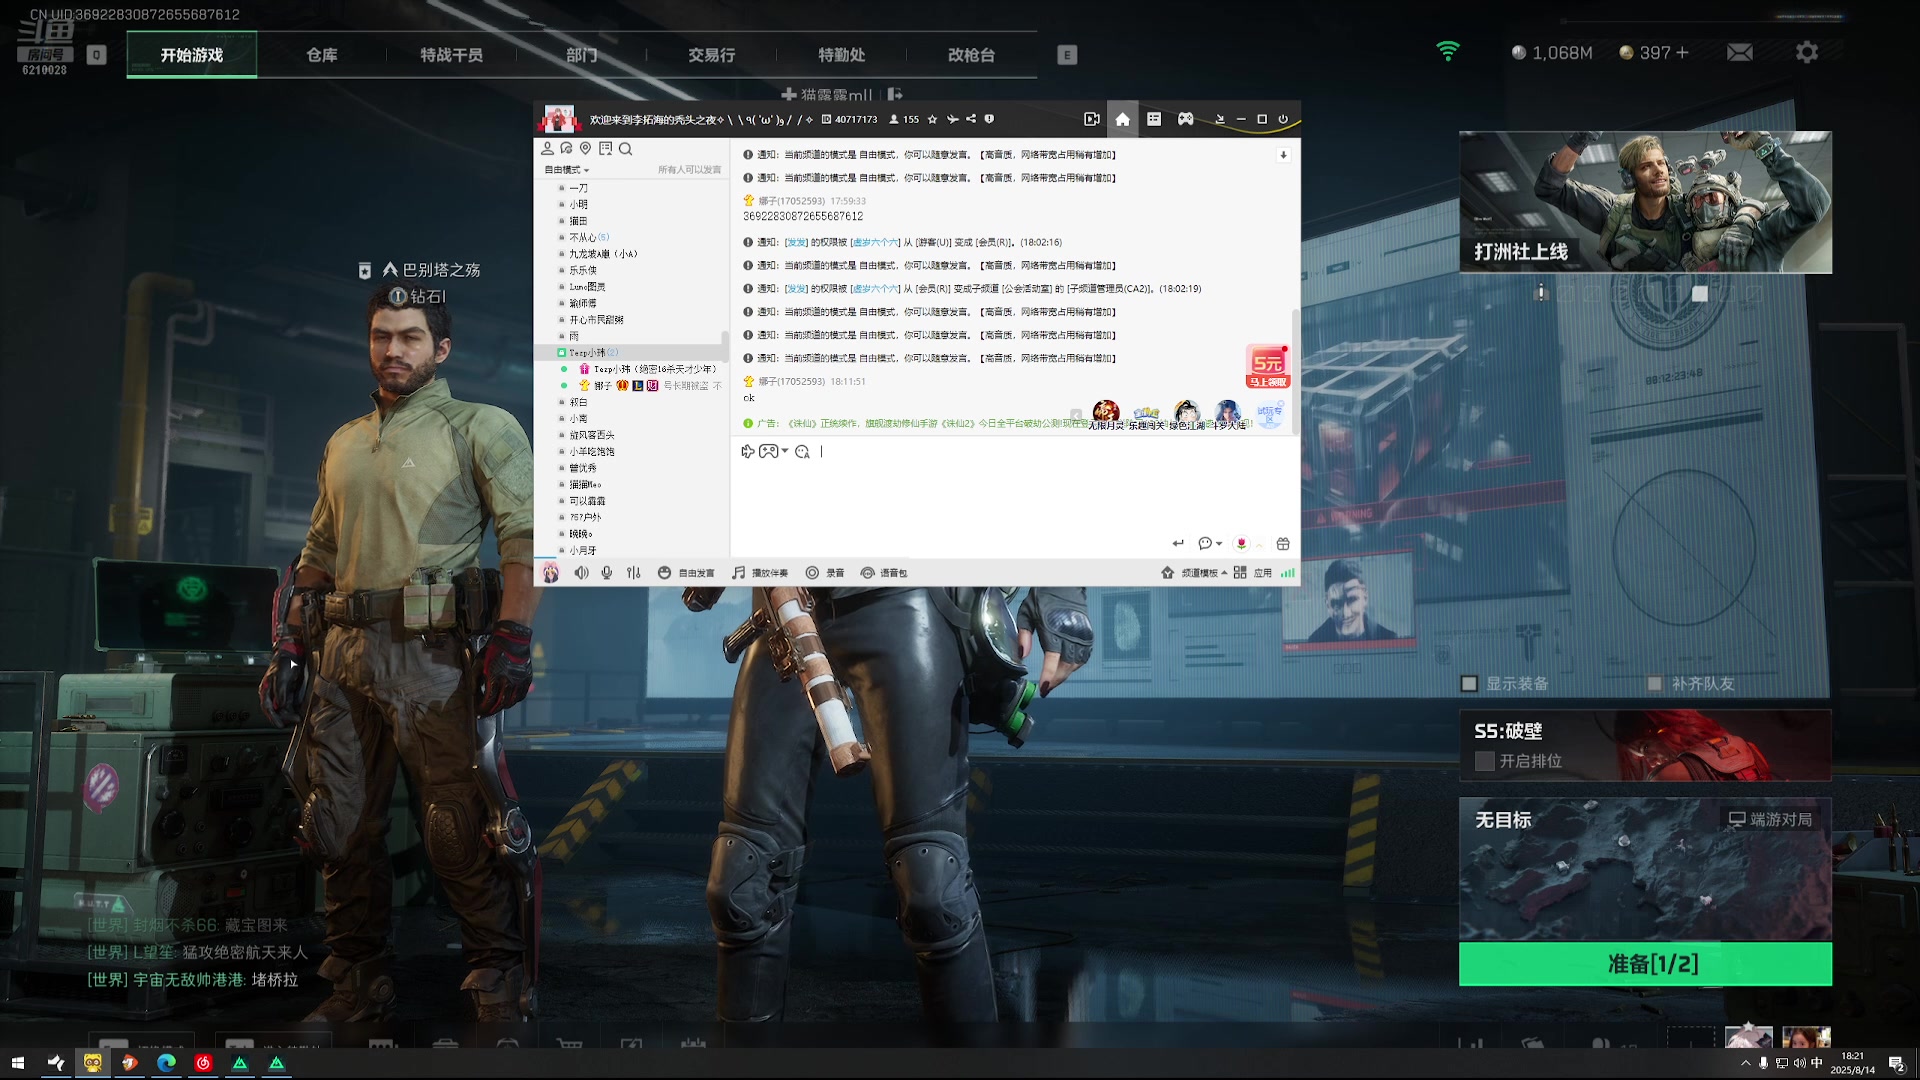Open the video live icon in YY title bar
The height and width of the screenshot is (1080, 1920).
[x=1092, y=119]
